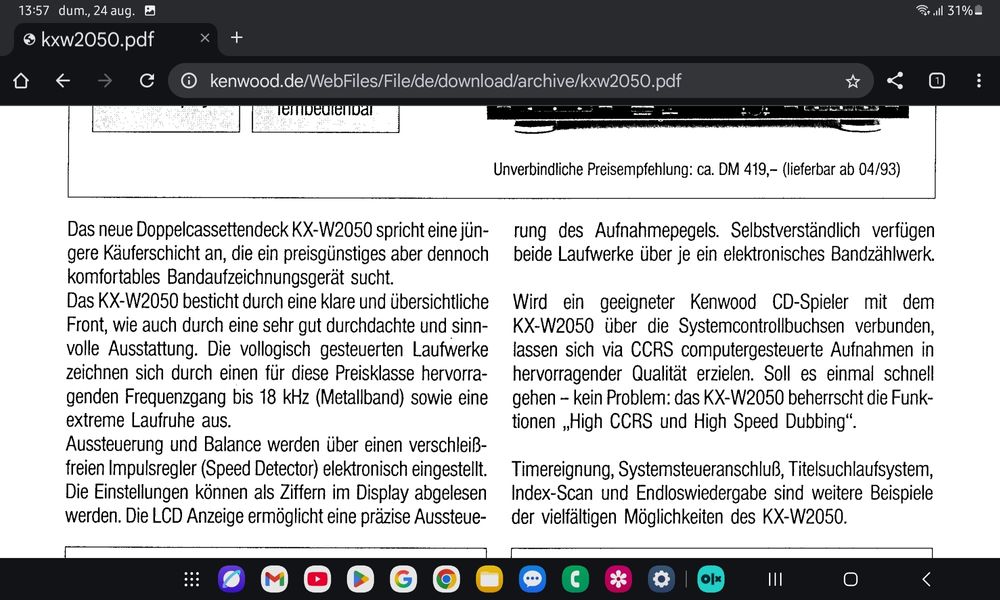Open the pink Gallery app
Screen dimensions: 1000x600
click(619, 579)
